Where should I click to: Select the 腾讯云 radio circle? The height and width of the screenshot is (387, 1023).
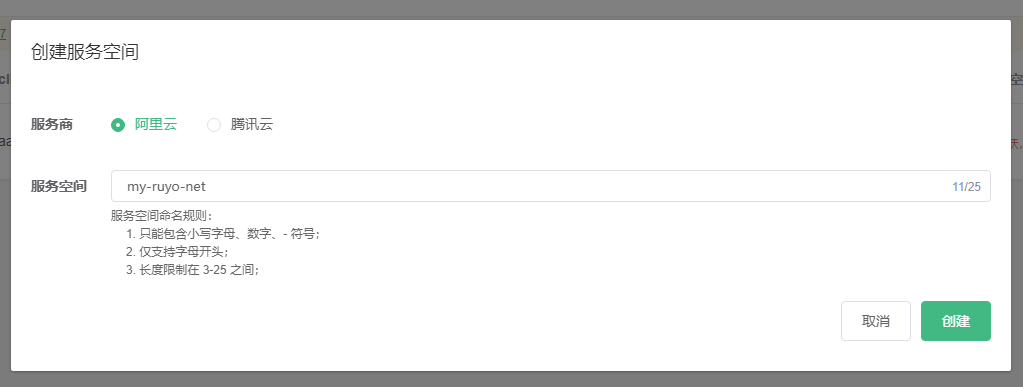point(214,125)
